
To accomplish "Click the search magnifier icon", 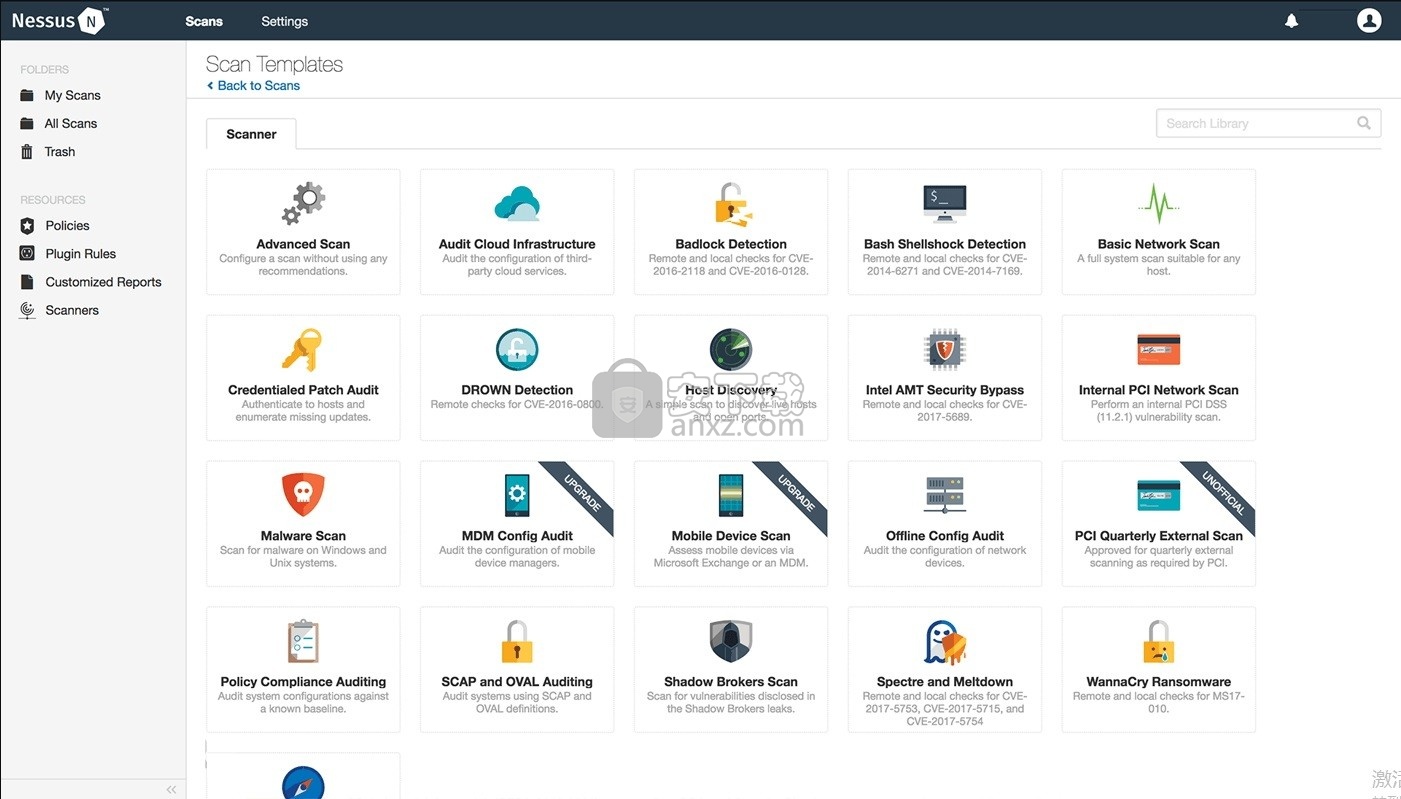I will point(1364,123).
